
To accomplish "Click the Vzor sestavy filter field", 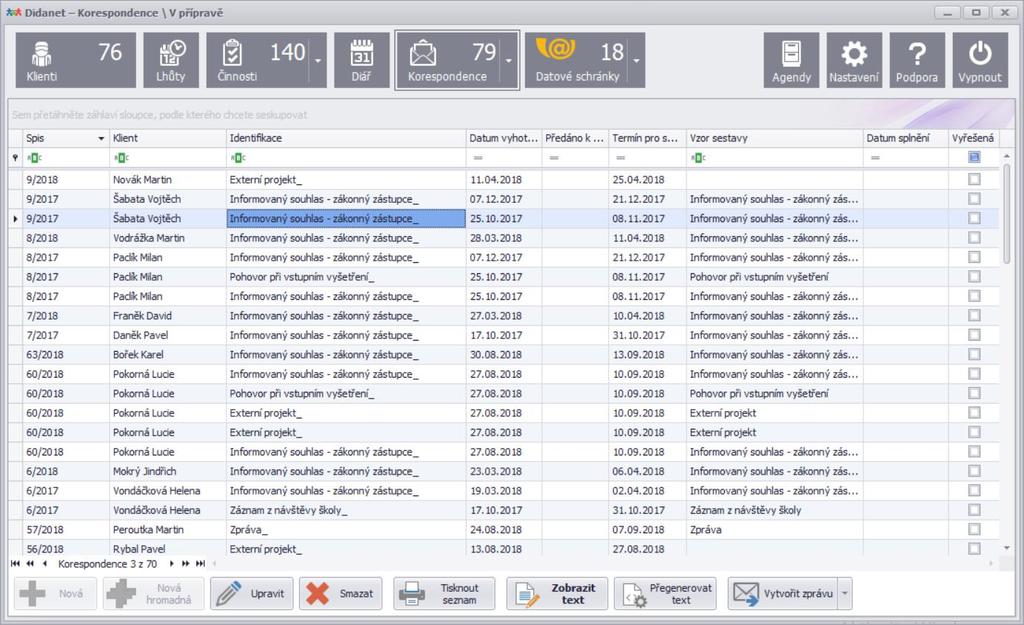I will pos(775,157).
